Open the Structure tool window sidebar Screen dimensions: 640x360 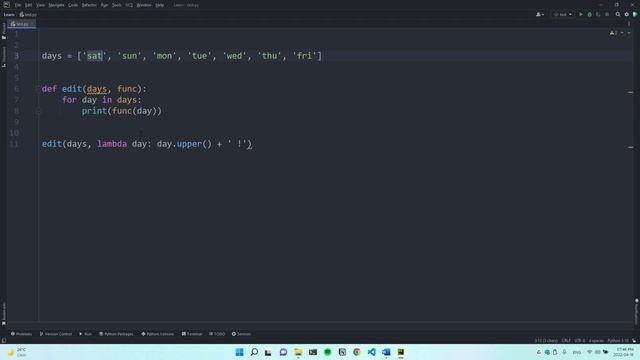[4, 57]
